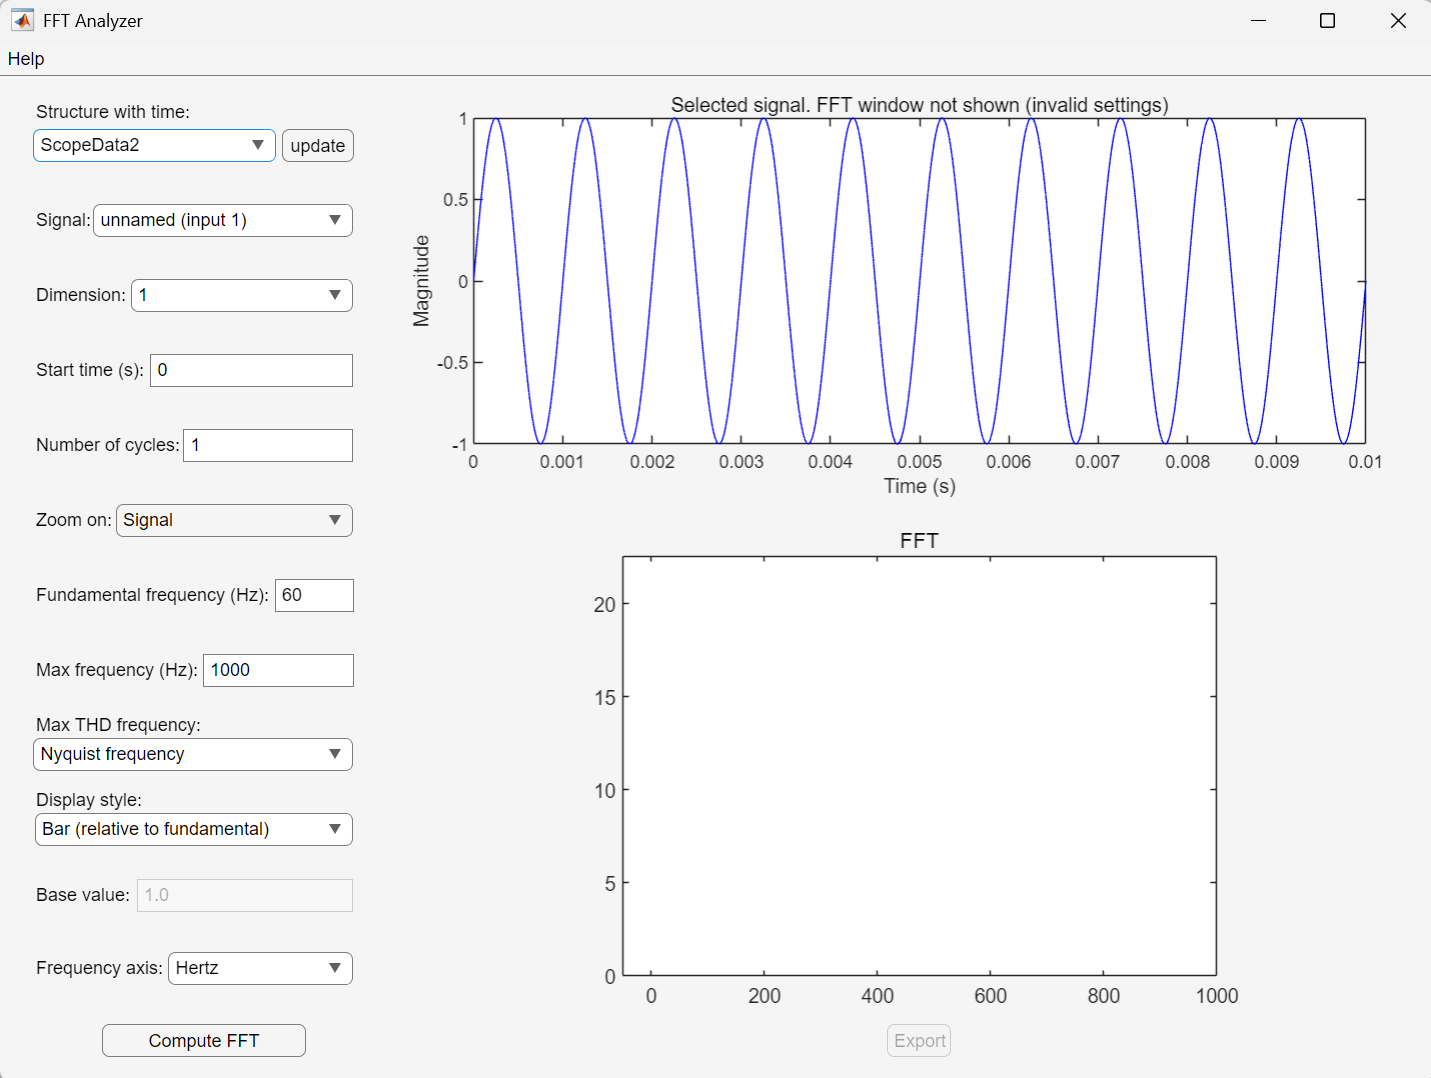Viewport: 1431px width, 1078px height.
Task: Open the Display style dropdown
Action: (194, 829)
